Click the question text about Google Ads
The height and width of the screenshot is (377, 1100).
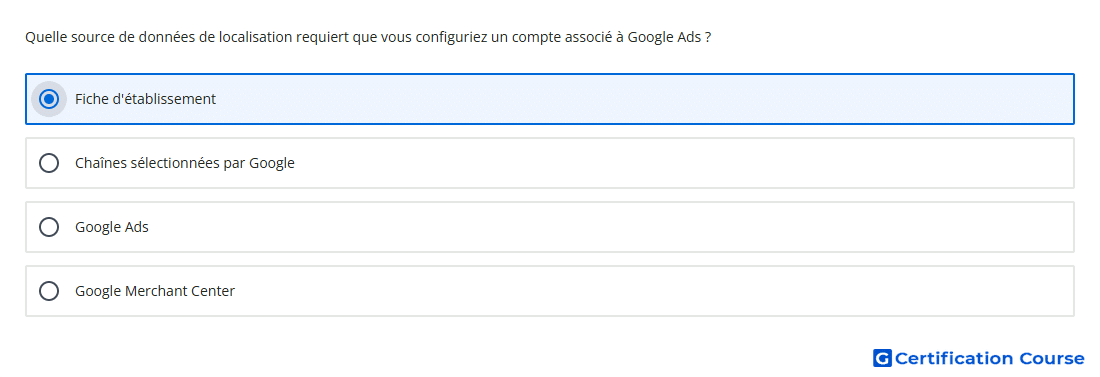(368, 38)
